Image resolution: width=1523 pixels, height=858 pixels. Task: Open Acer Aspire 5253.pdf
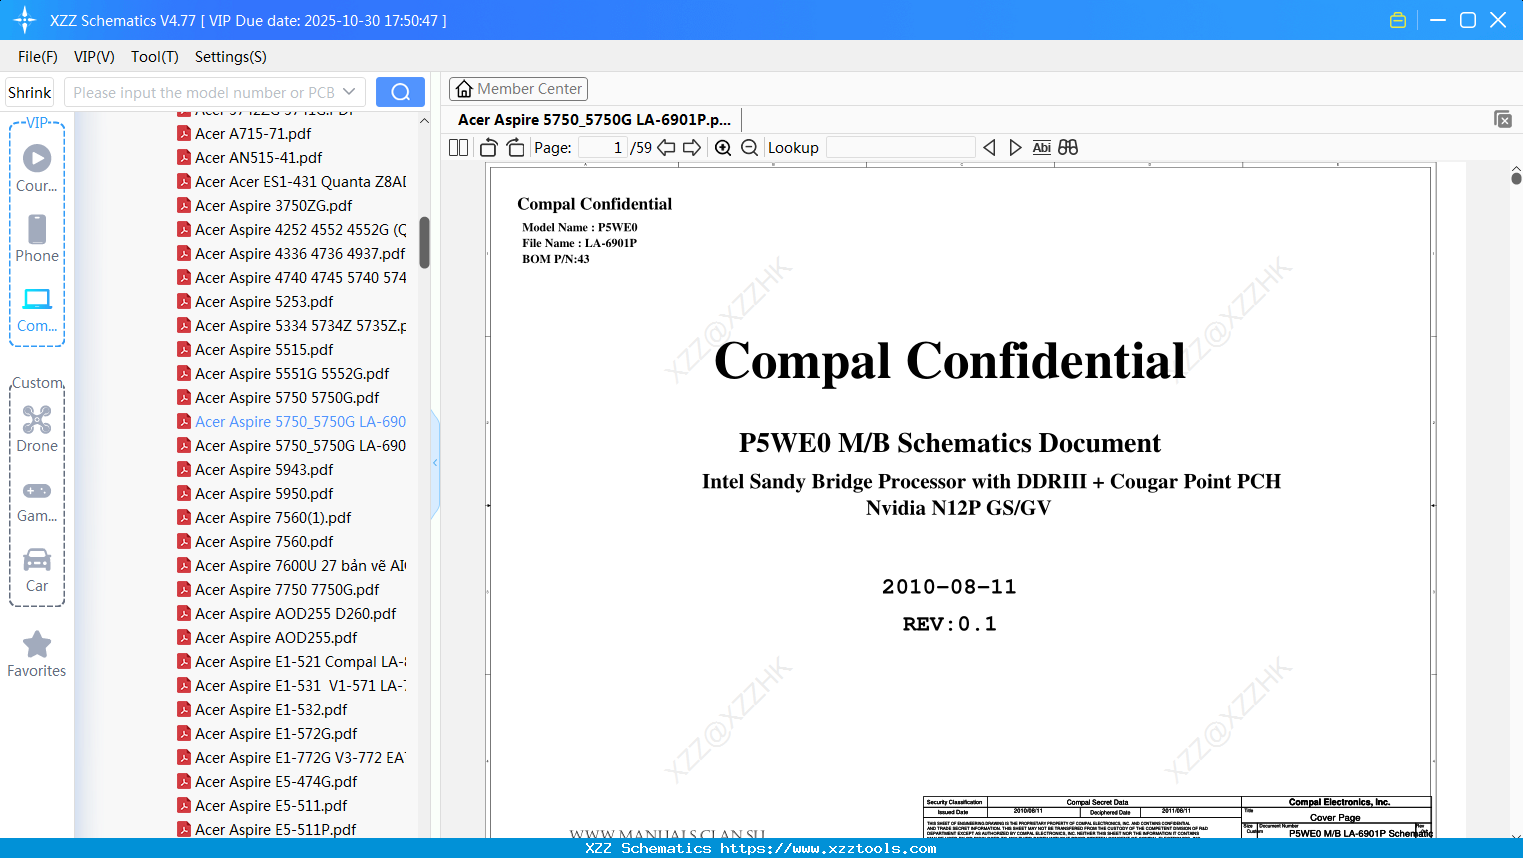(264, 301)
